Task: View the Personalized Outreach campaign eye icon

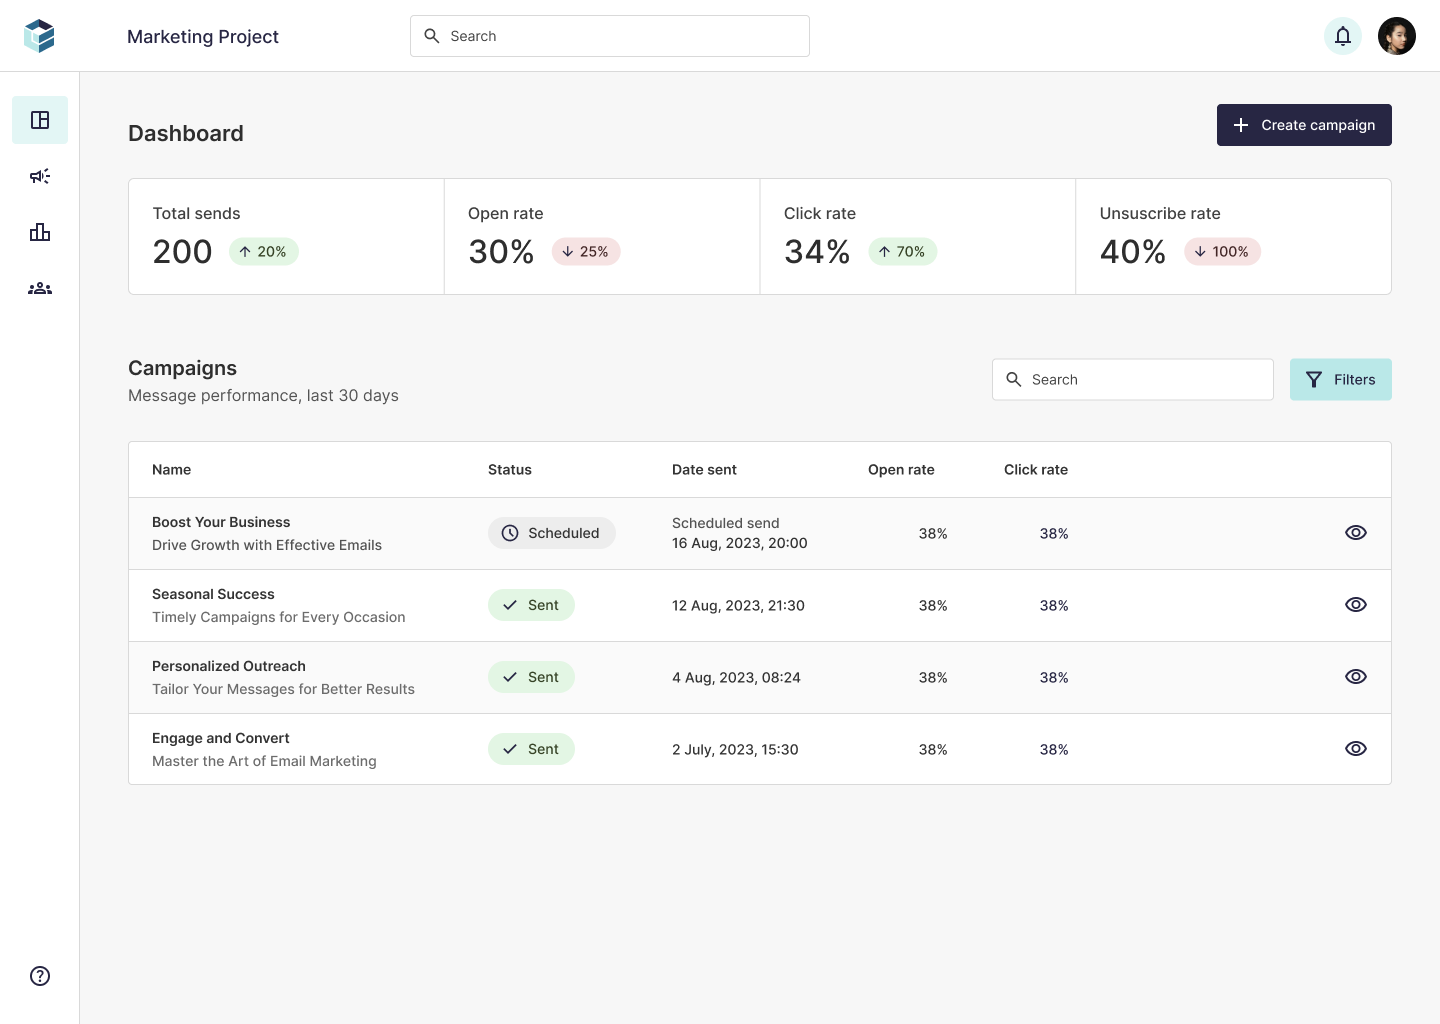Action: (1355, 677)
